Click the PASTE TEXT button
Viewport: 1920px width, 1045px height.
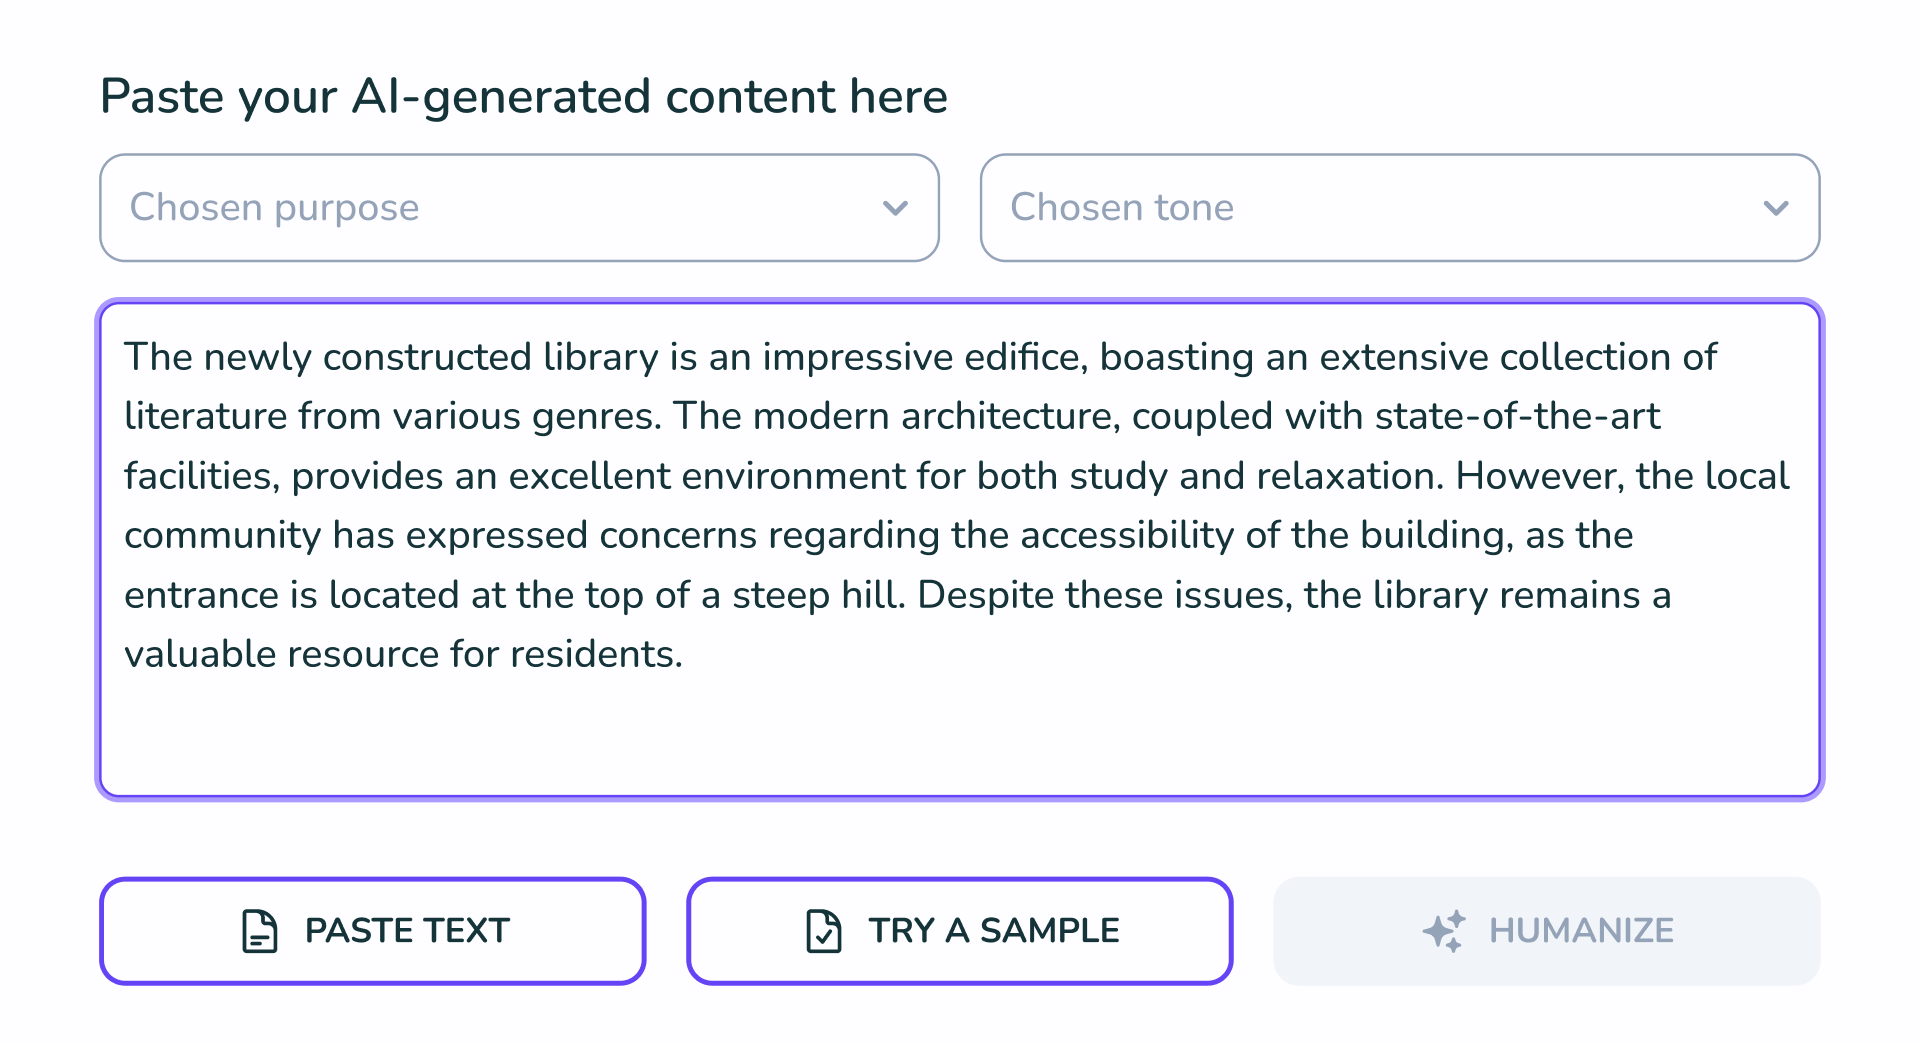pos(373,931)
